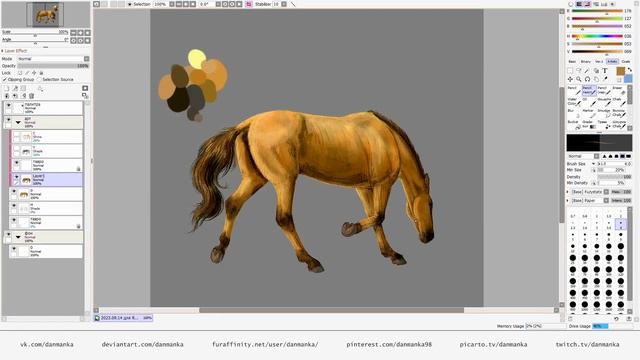Switch to the Binary brush tab

pyautogui.click(x=586, y=62)
